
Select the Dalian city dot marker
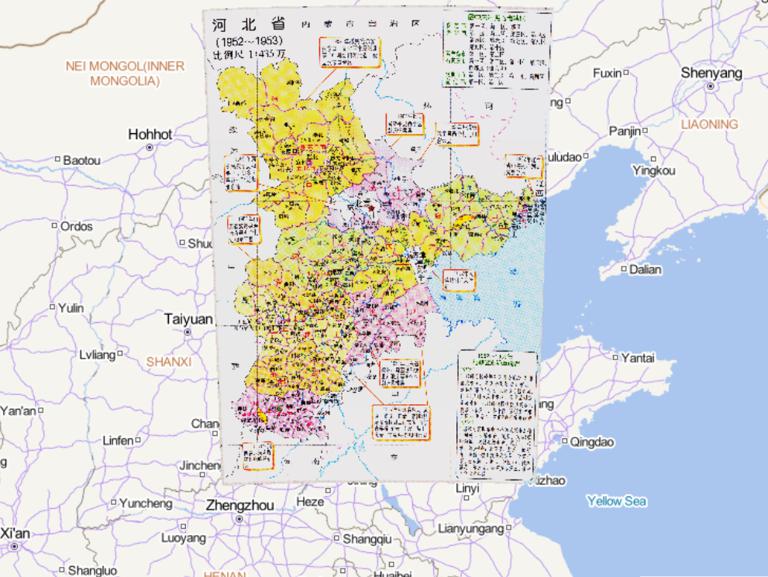click(x=622, y=269)
